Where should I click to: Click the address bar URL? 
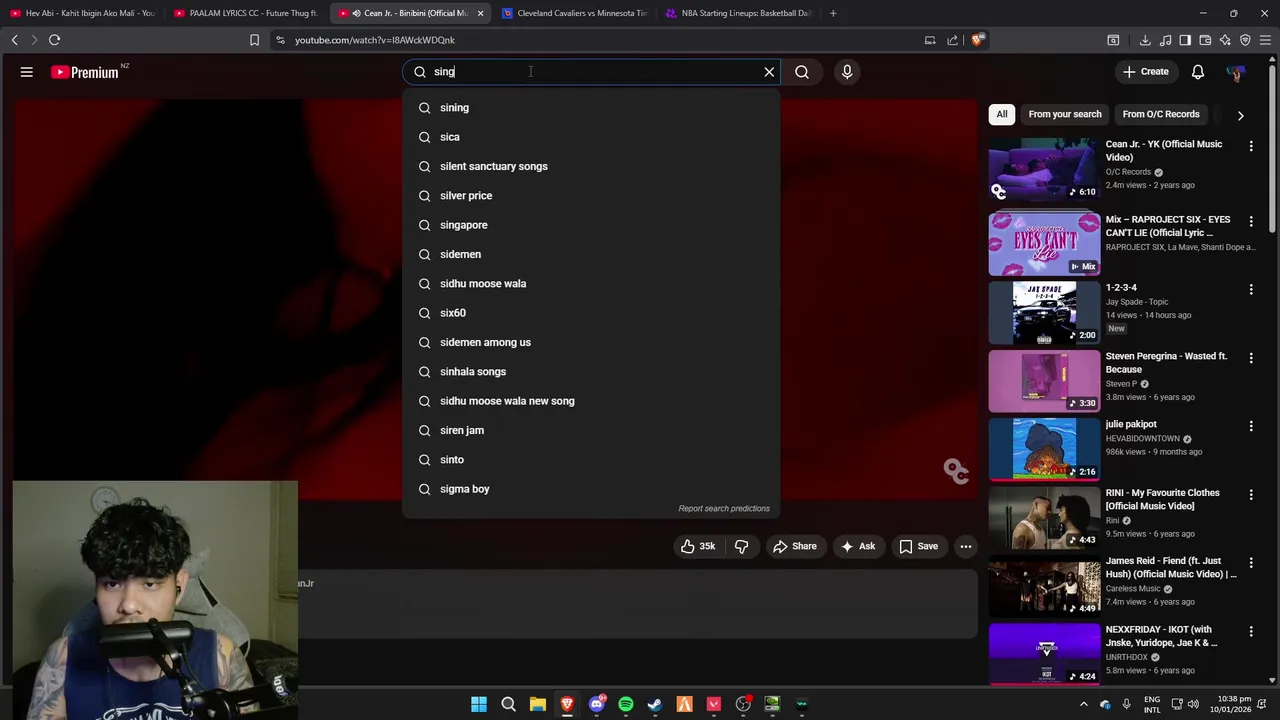tap(375, 40)
